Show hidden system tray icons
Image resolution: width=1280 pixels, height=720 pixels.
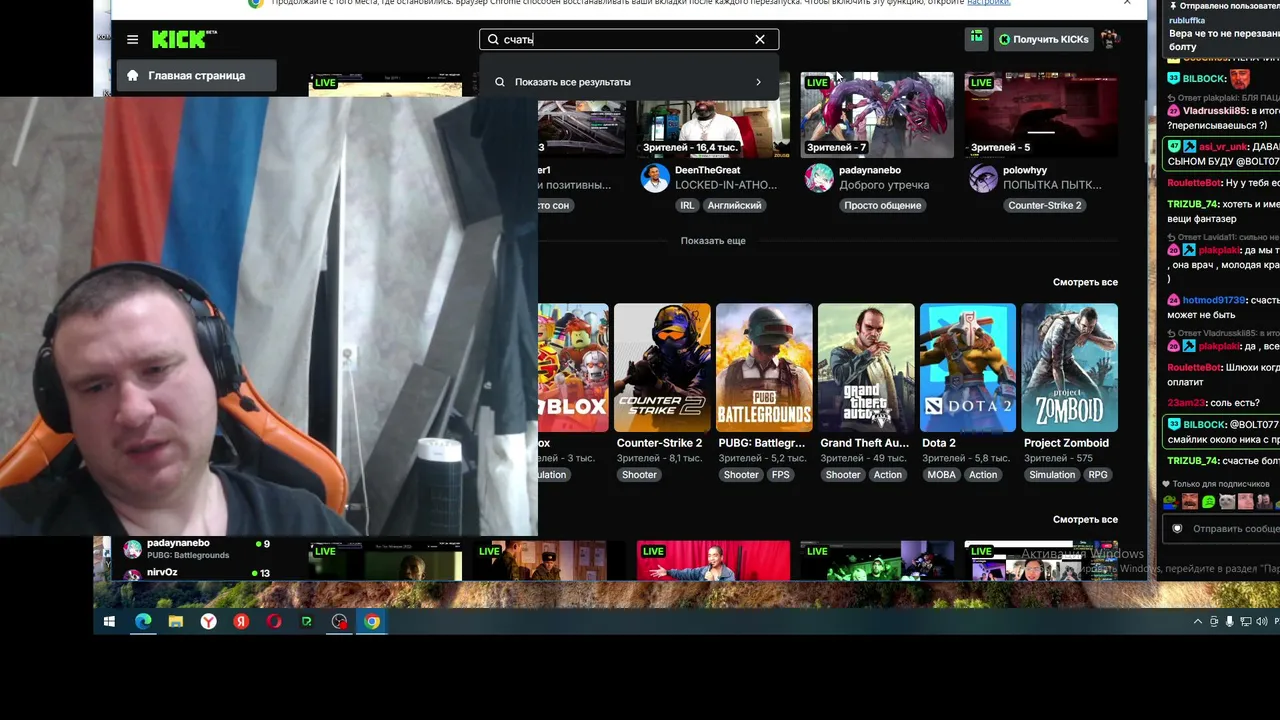tap(1198, 622)
